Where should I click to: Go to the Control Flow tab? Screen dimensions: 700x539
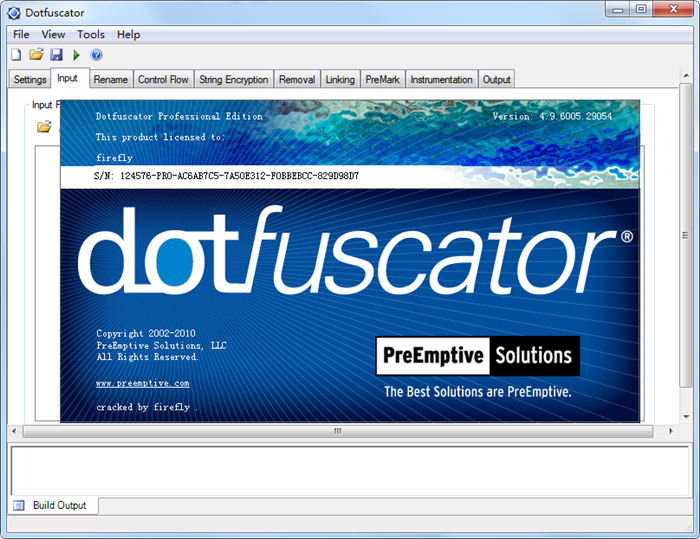(163, 80)
